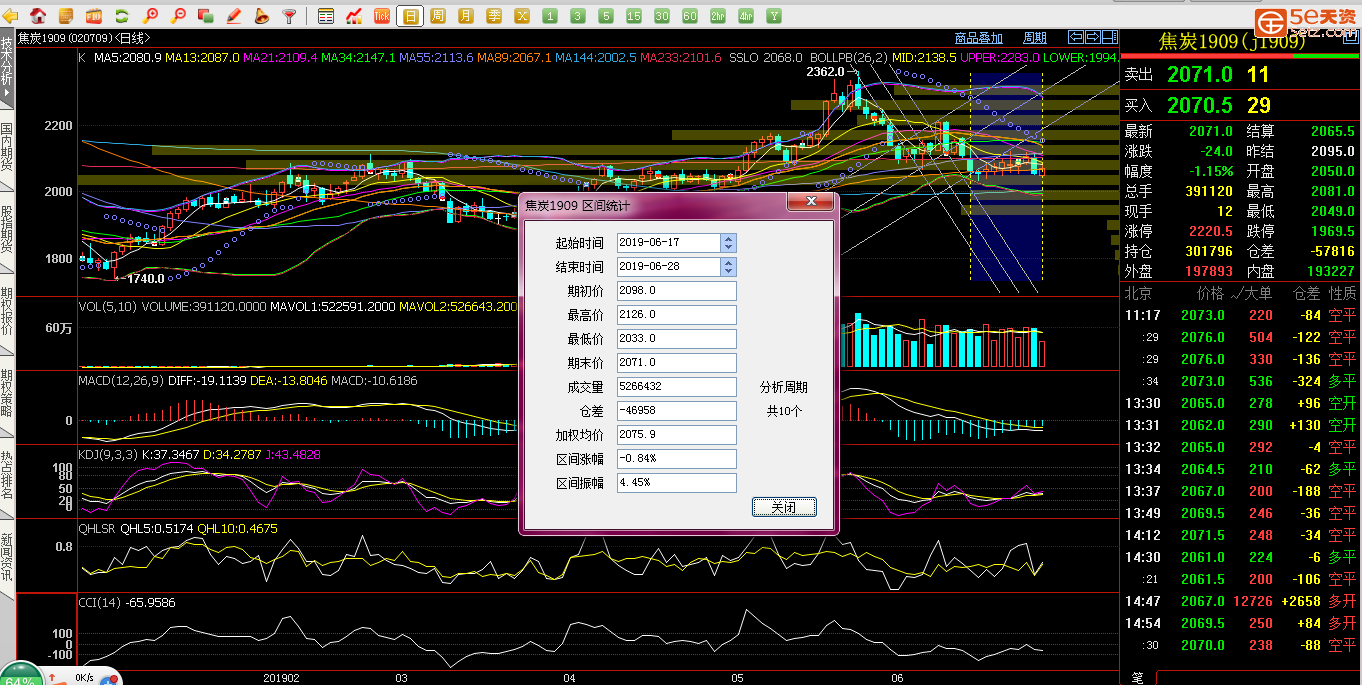Select the 60-minute period button
The width and height of the screenshot is (1362, 685).
click(690, 16)
